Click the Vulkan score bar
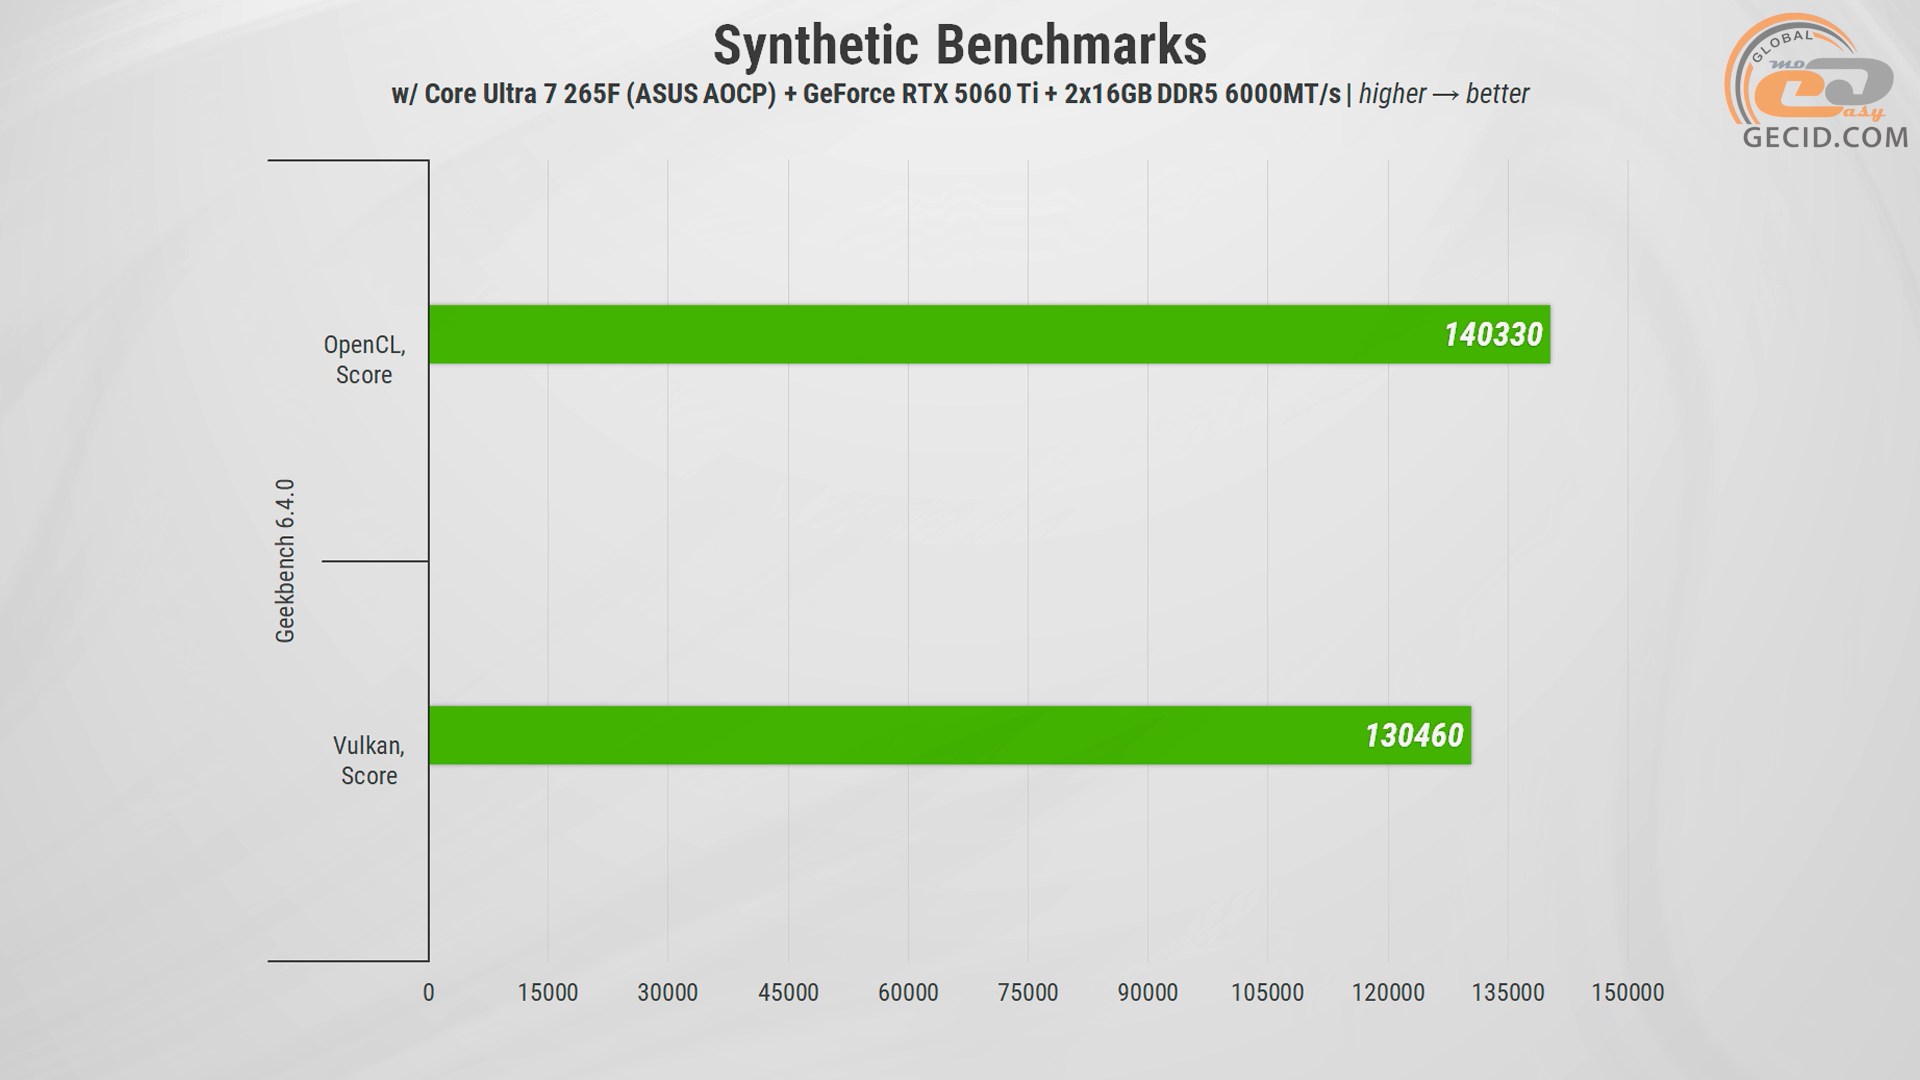This screenshot has height=1080, width=1920. 950,735
